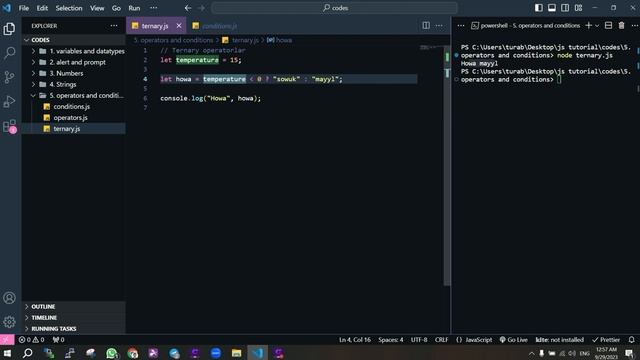
Task: Open Windows taskbar search icon
Action: click(x=27, y=353)
